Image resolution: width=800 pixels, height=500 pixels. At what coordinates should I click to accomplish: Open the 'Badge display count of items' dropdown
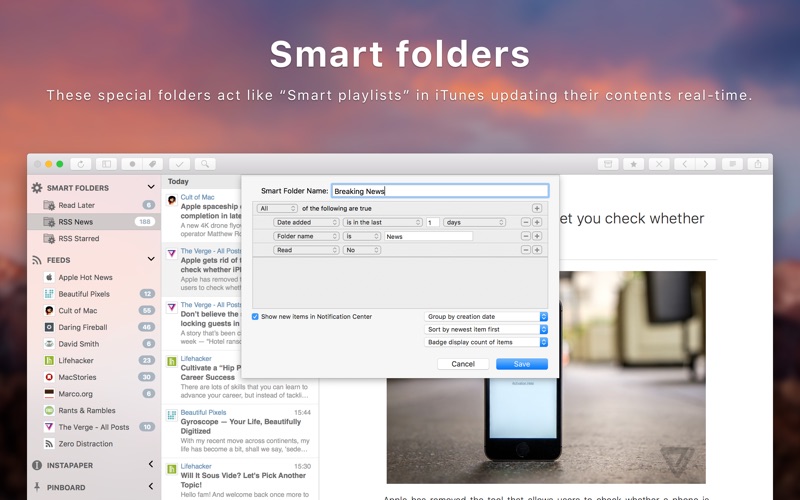[x=487, y=342]
